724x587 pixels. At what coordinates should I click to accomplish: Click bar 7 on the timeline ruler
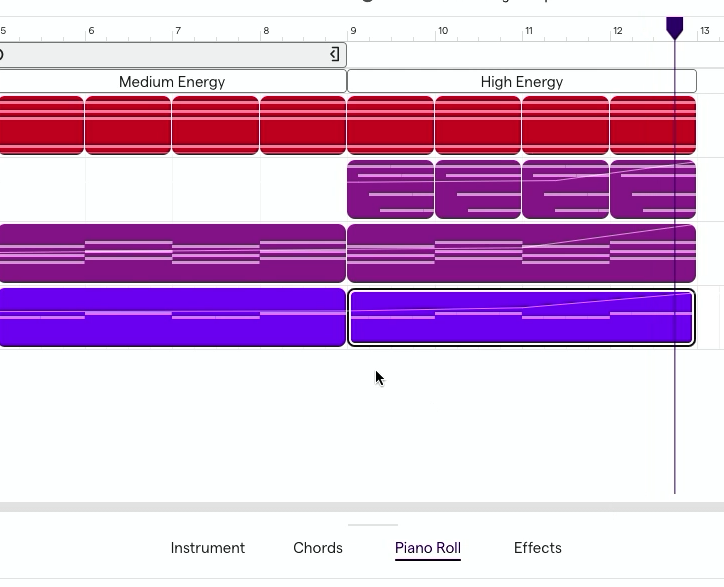(178, 31)
